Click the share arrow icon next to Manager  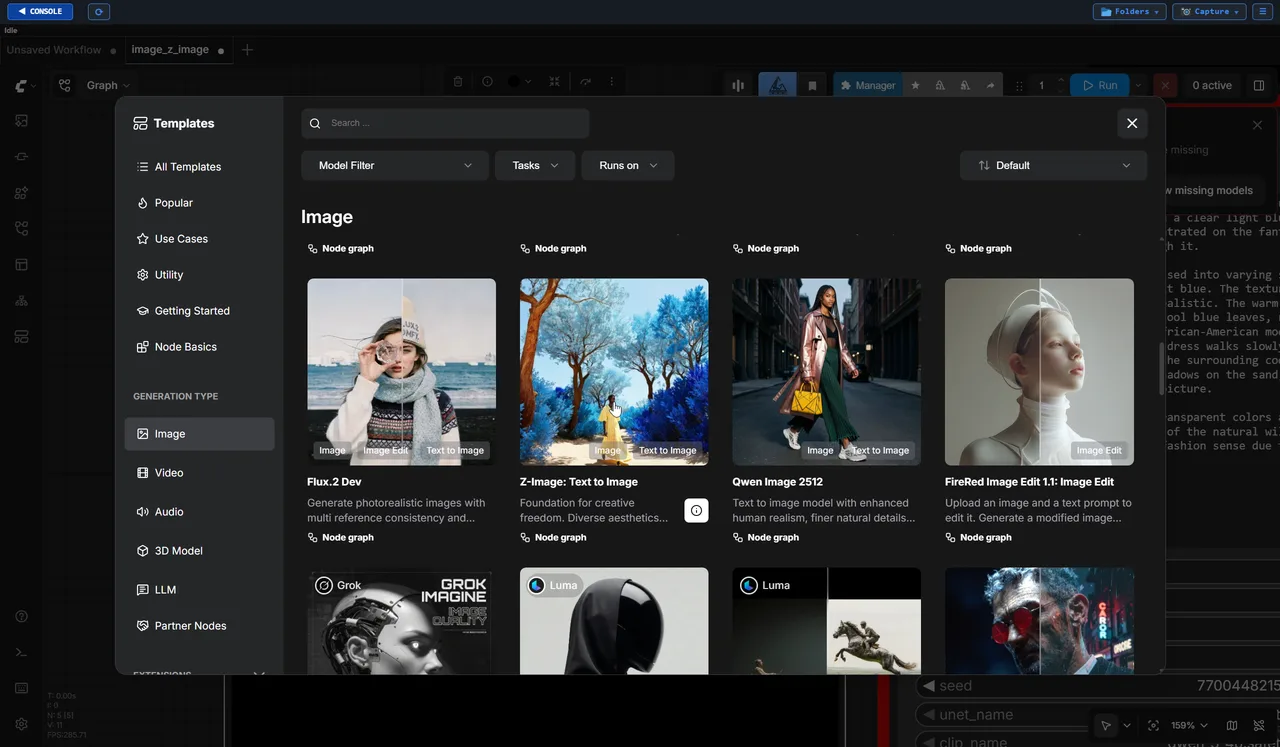[990, 86]
